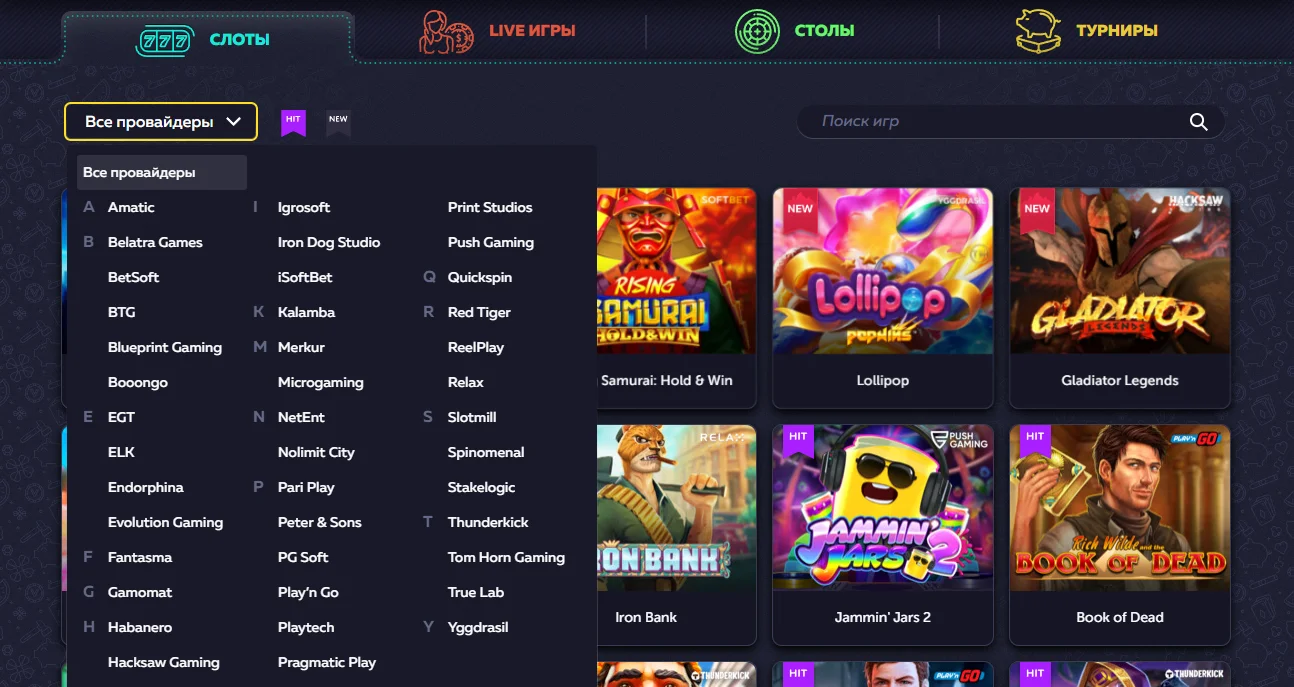Select Peter & Sons provider
1294x687 pixels.
(x=320, y=522)
